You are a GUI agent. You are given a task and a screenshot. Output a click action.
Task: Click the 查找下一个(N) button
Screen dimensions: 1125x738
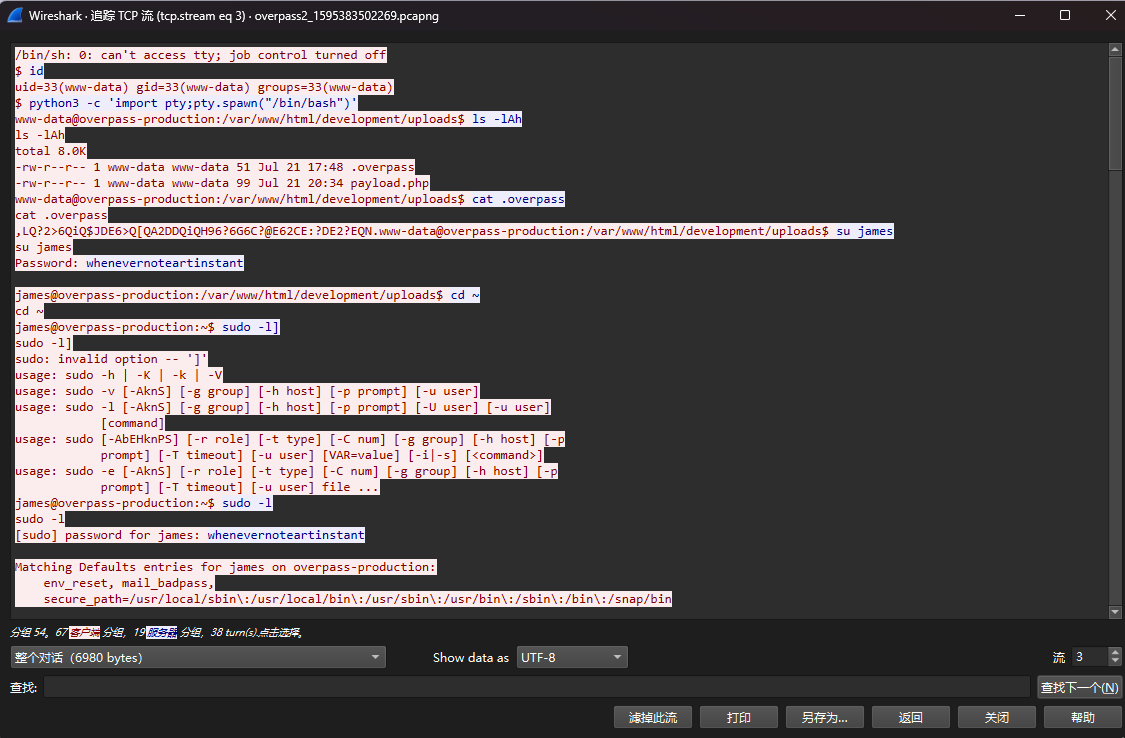click(1079, 687)
